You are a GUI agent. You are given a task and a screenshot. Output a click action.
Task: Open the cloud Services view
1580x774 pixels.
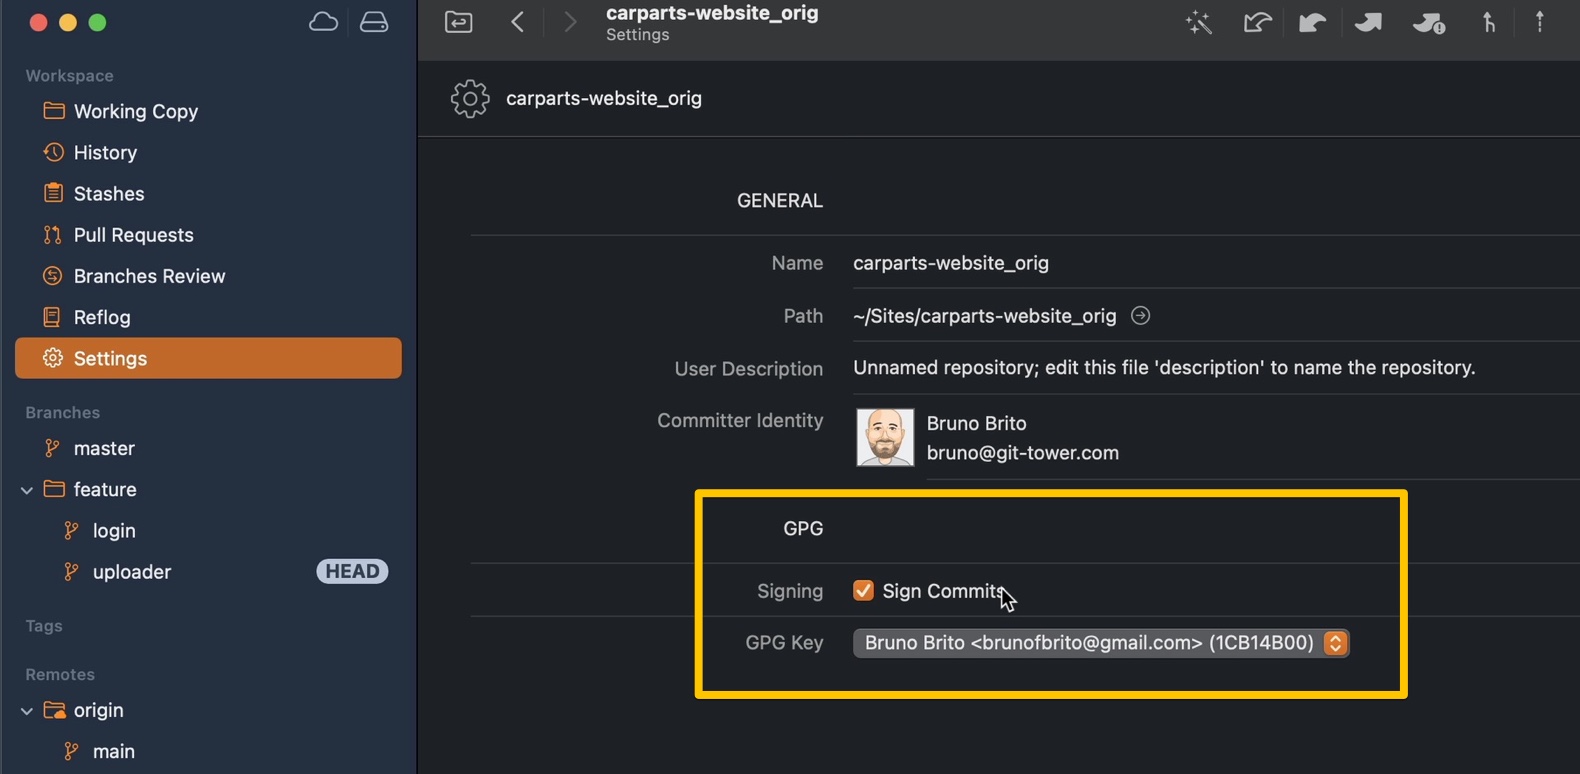pos(323,22)
